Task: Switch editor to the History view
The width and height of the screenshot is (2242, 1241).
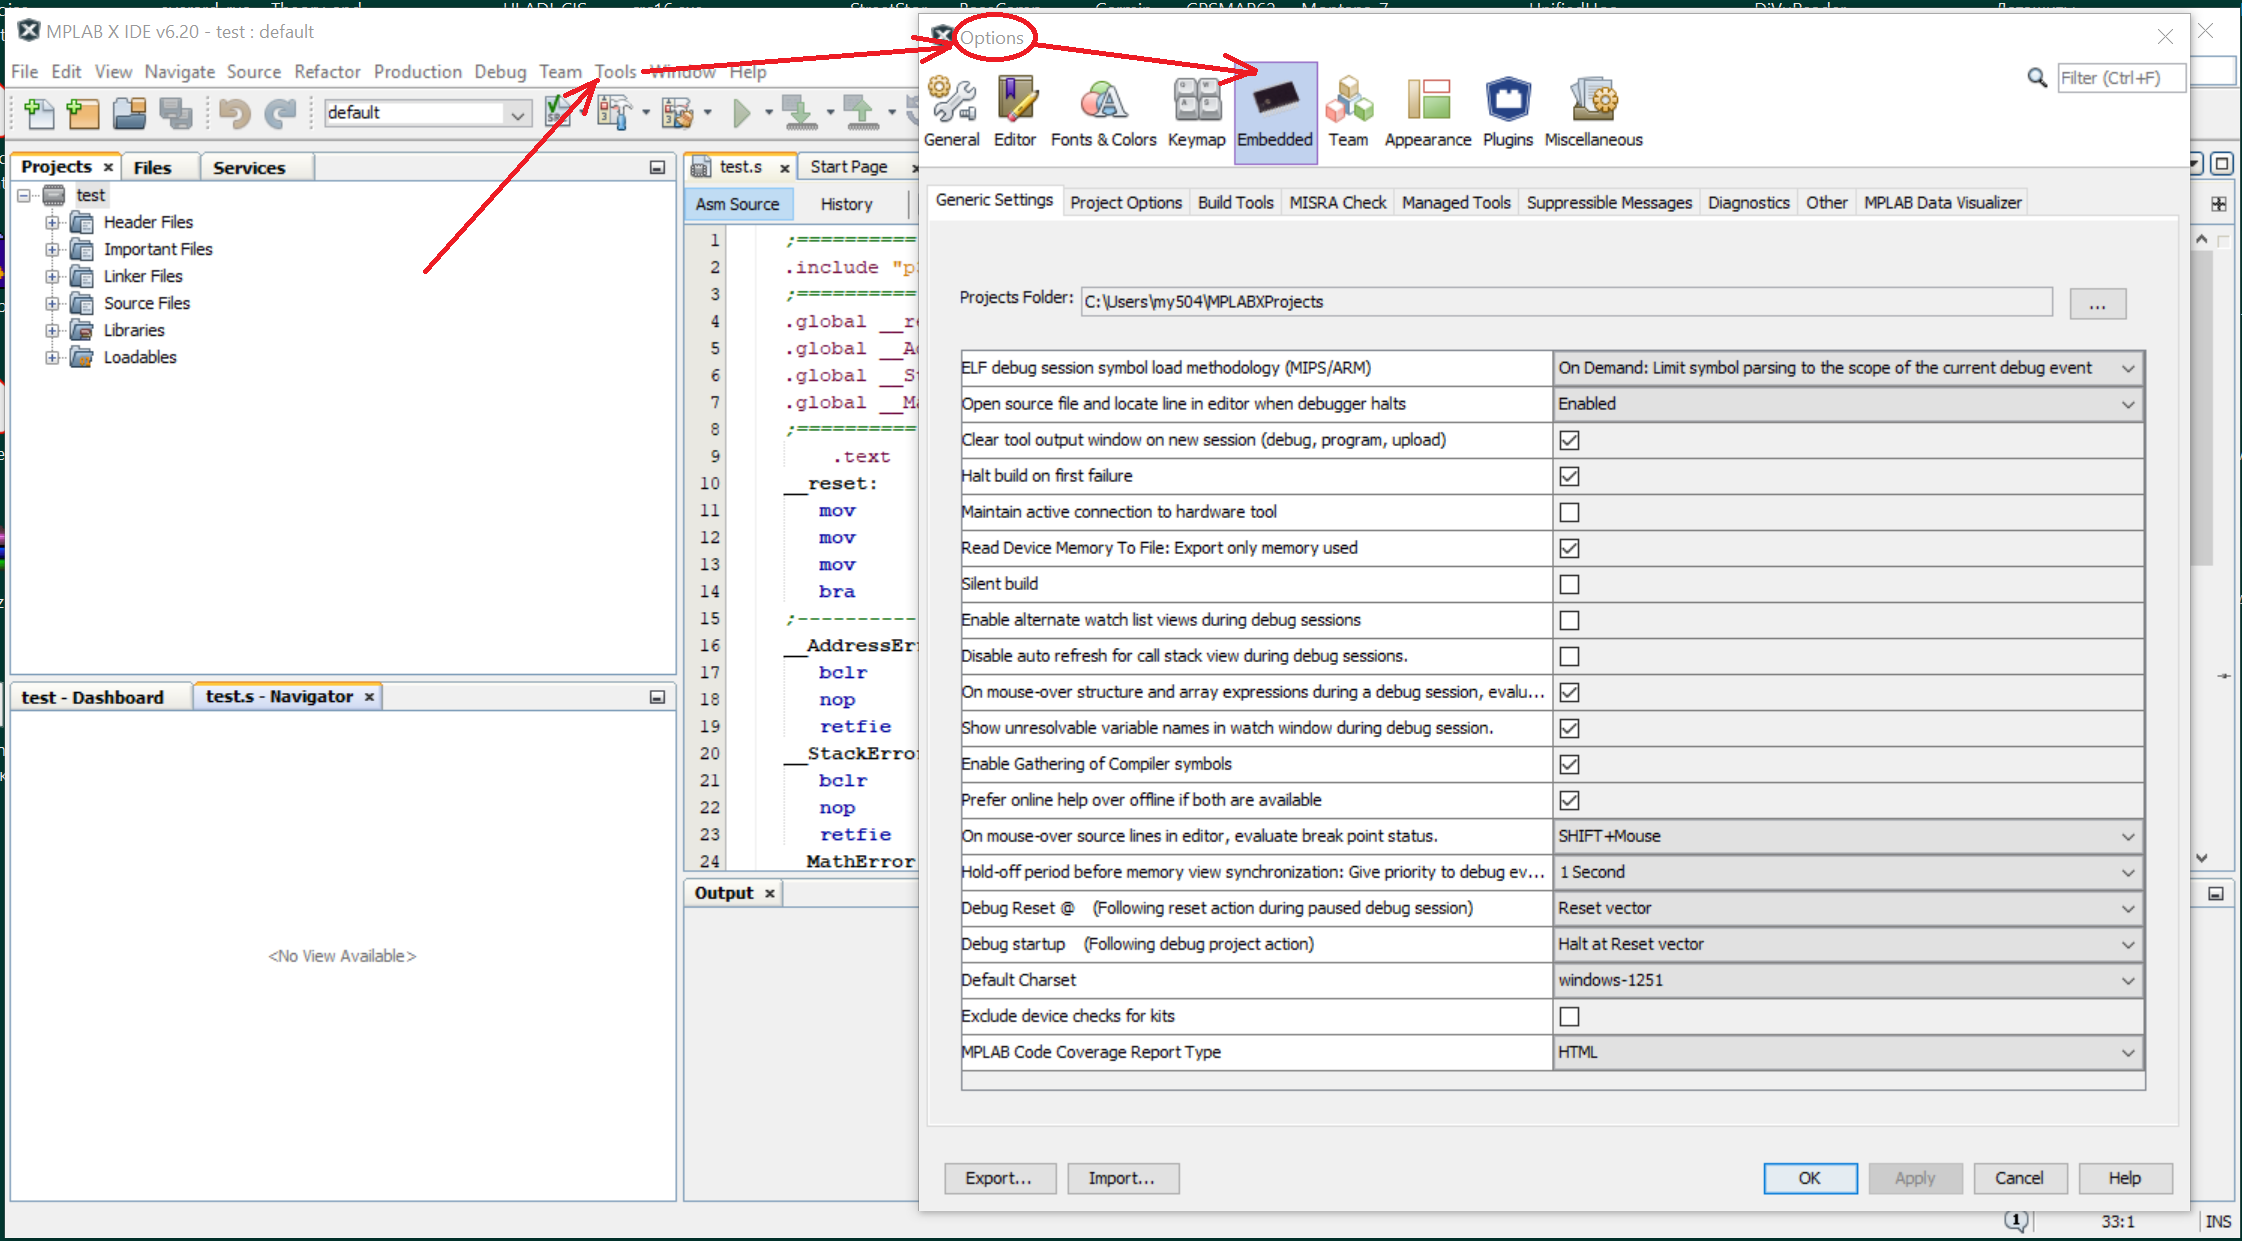Action: (846, 204)
